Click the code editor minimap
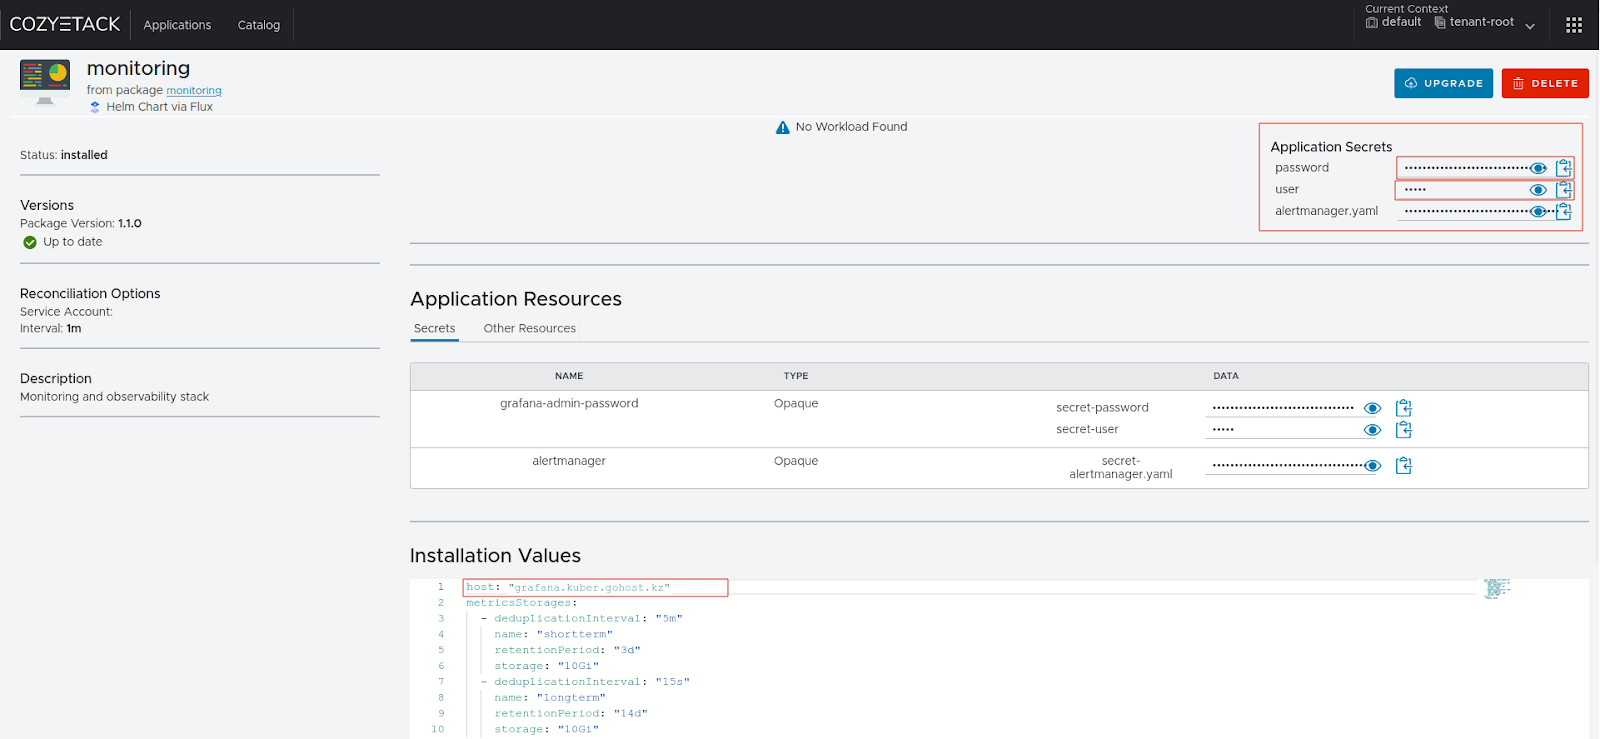 point(1496,588)
